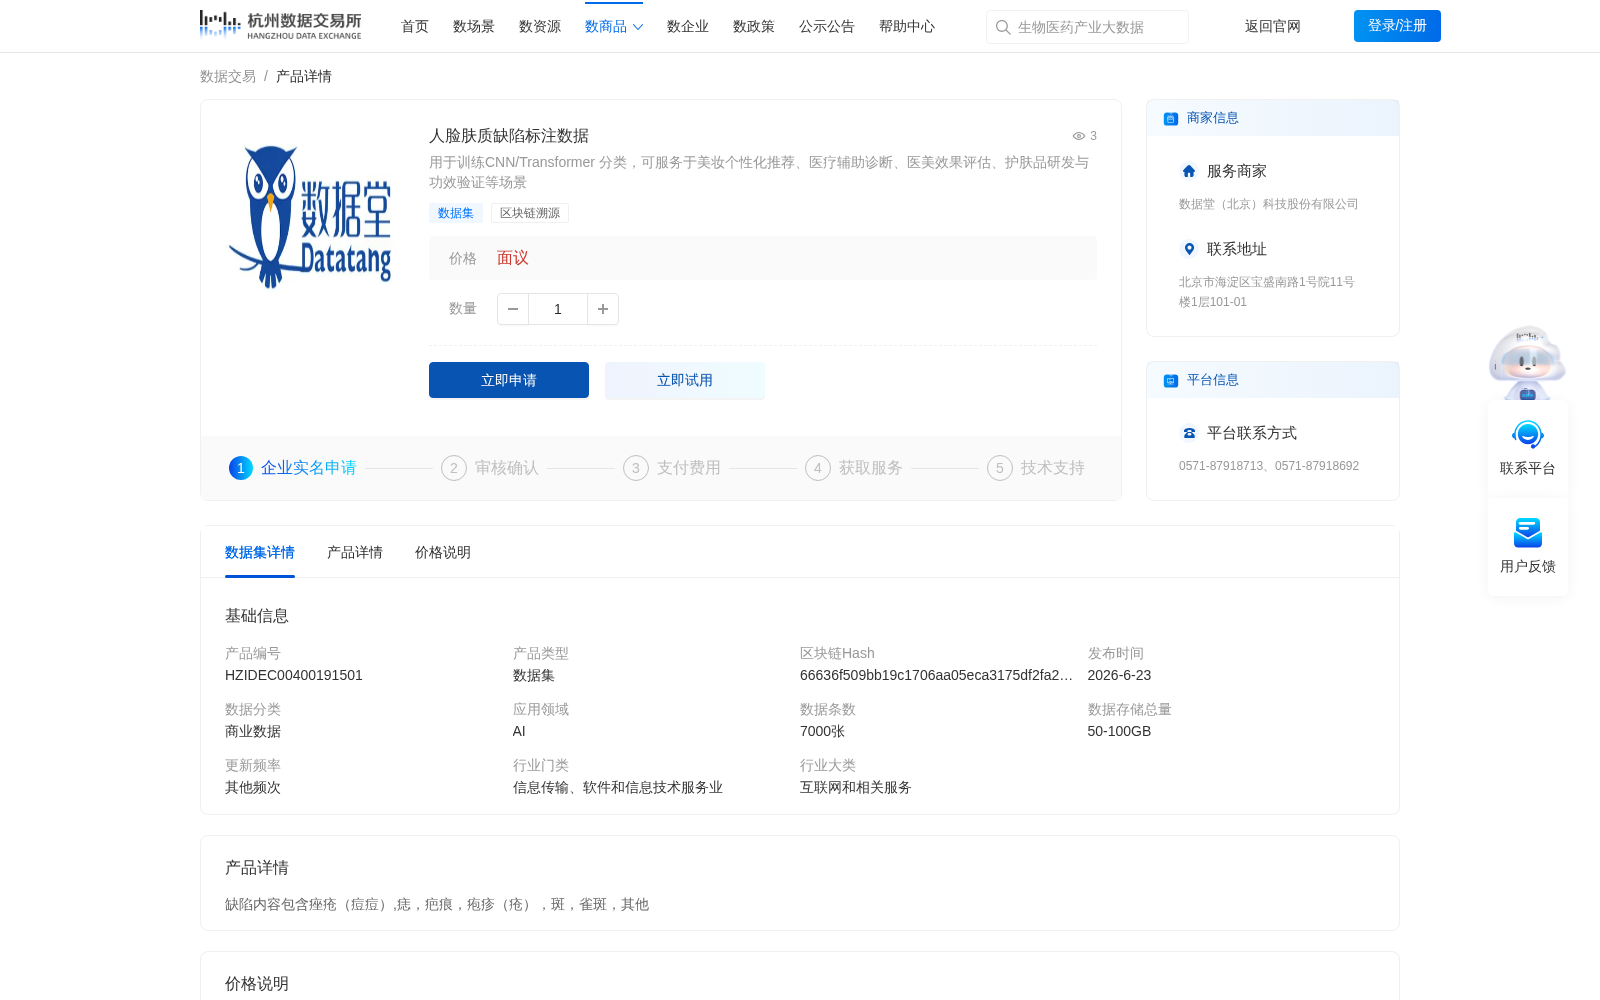Click the publish date 2026-6-23
Viewport: 1600px width, 1000px height.
click(1119, 676)
